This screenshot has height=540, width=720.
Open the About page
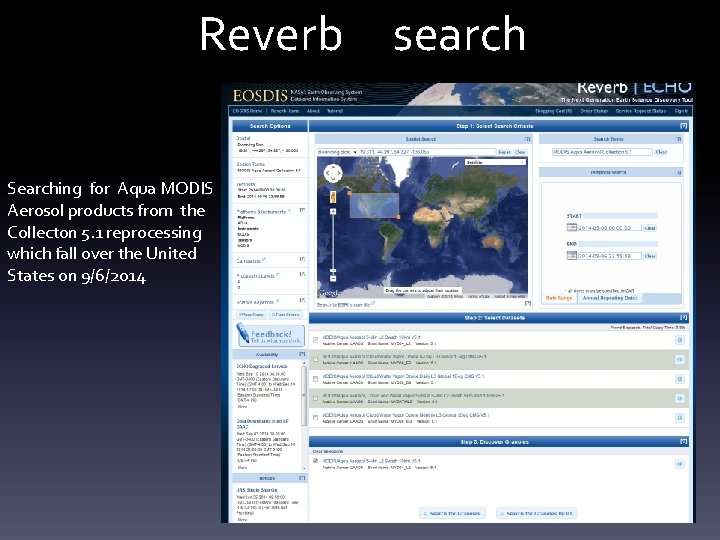(313, 111)
